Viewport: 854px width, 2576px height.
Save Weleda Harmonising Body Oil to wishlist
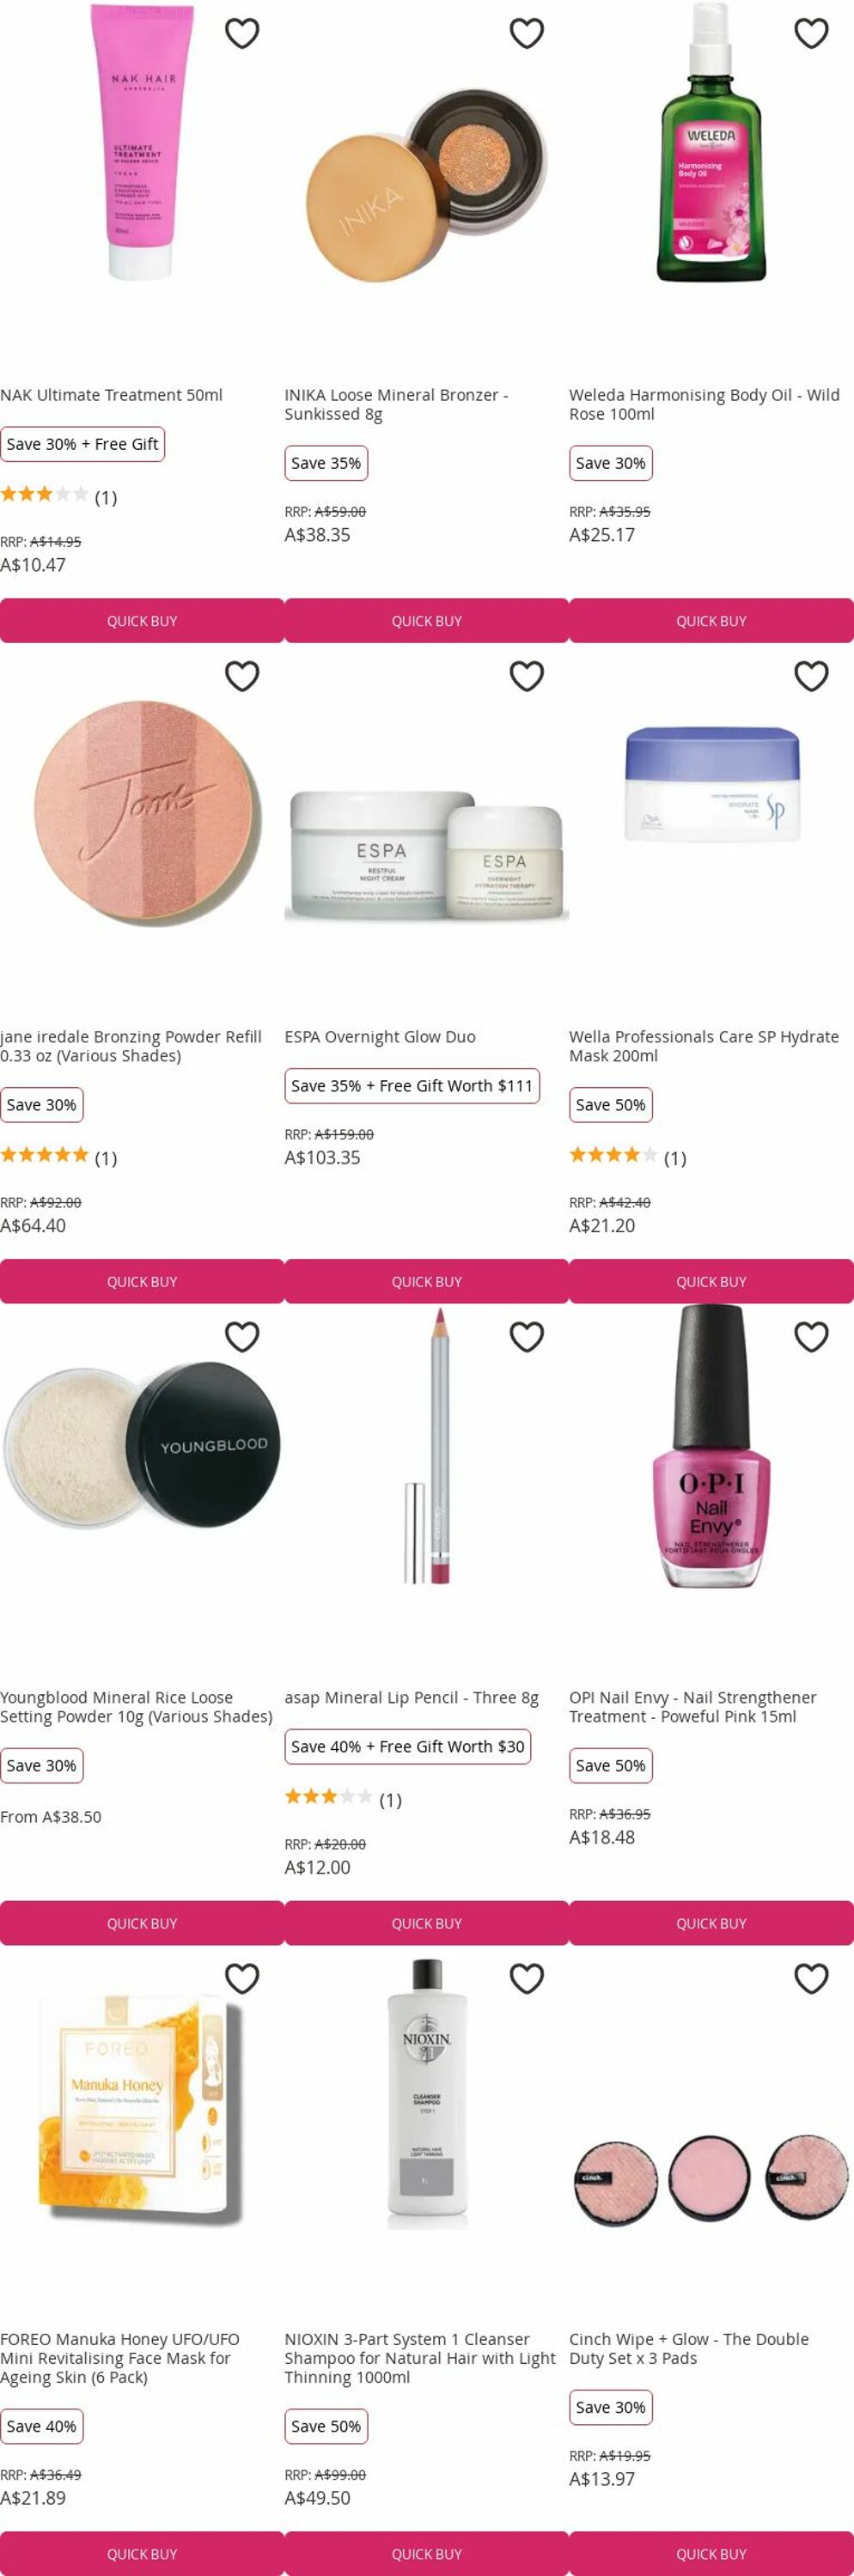pos(811,33)
